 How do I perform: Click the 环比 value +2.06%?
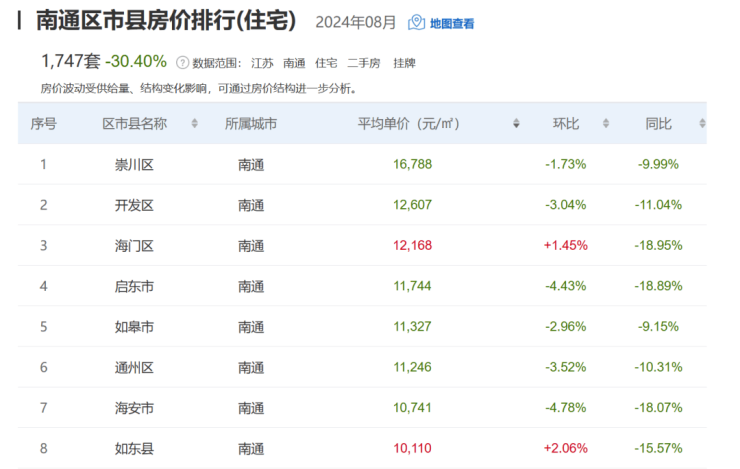[x=565, y=448]
